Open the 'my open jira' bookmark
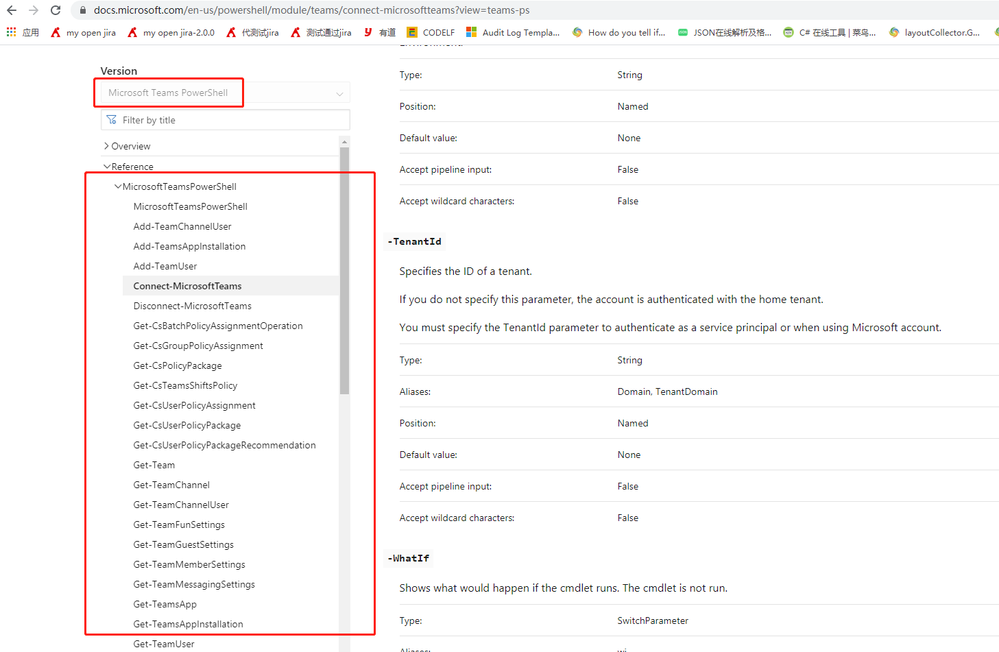 83,33
